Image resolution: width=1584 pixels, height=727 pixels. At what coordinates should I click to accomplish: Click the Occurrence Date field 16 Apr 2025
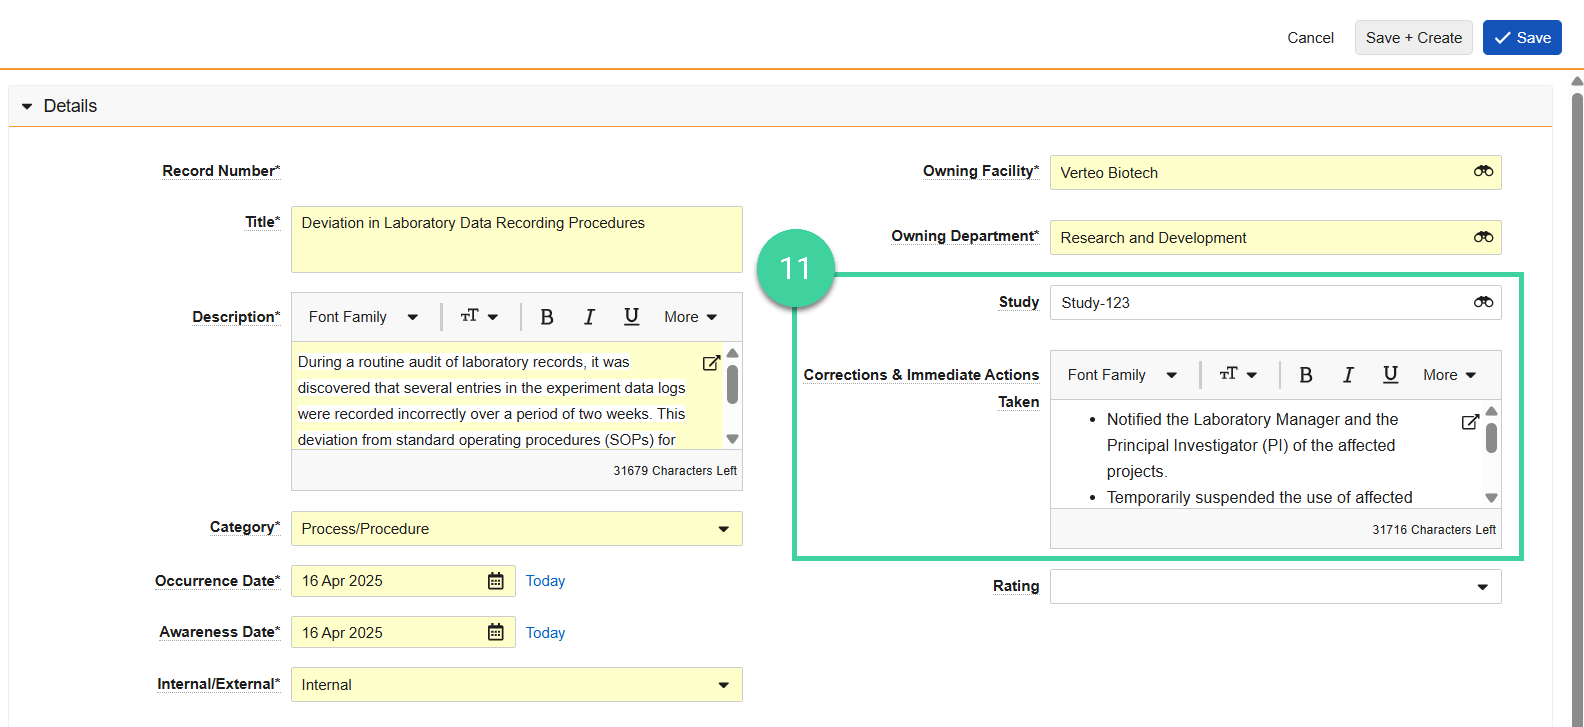click(x=403, y=581)
